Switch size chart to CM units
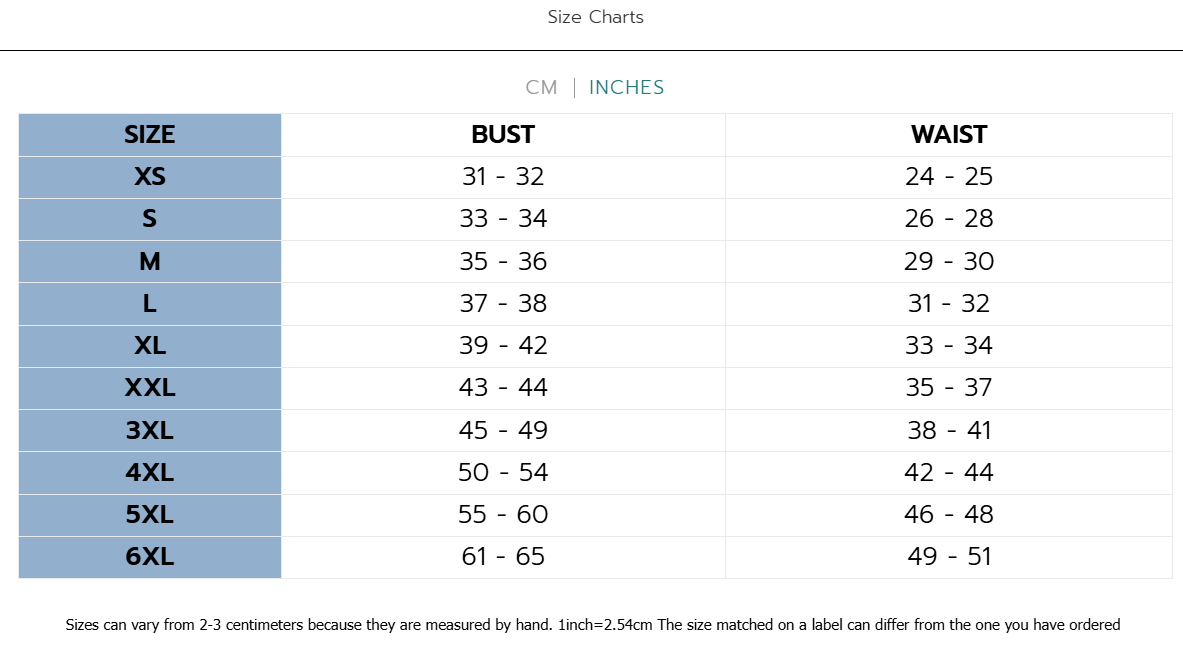The image size is (1183, 667). tap(541, 88)
